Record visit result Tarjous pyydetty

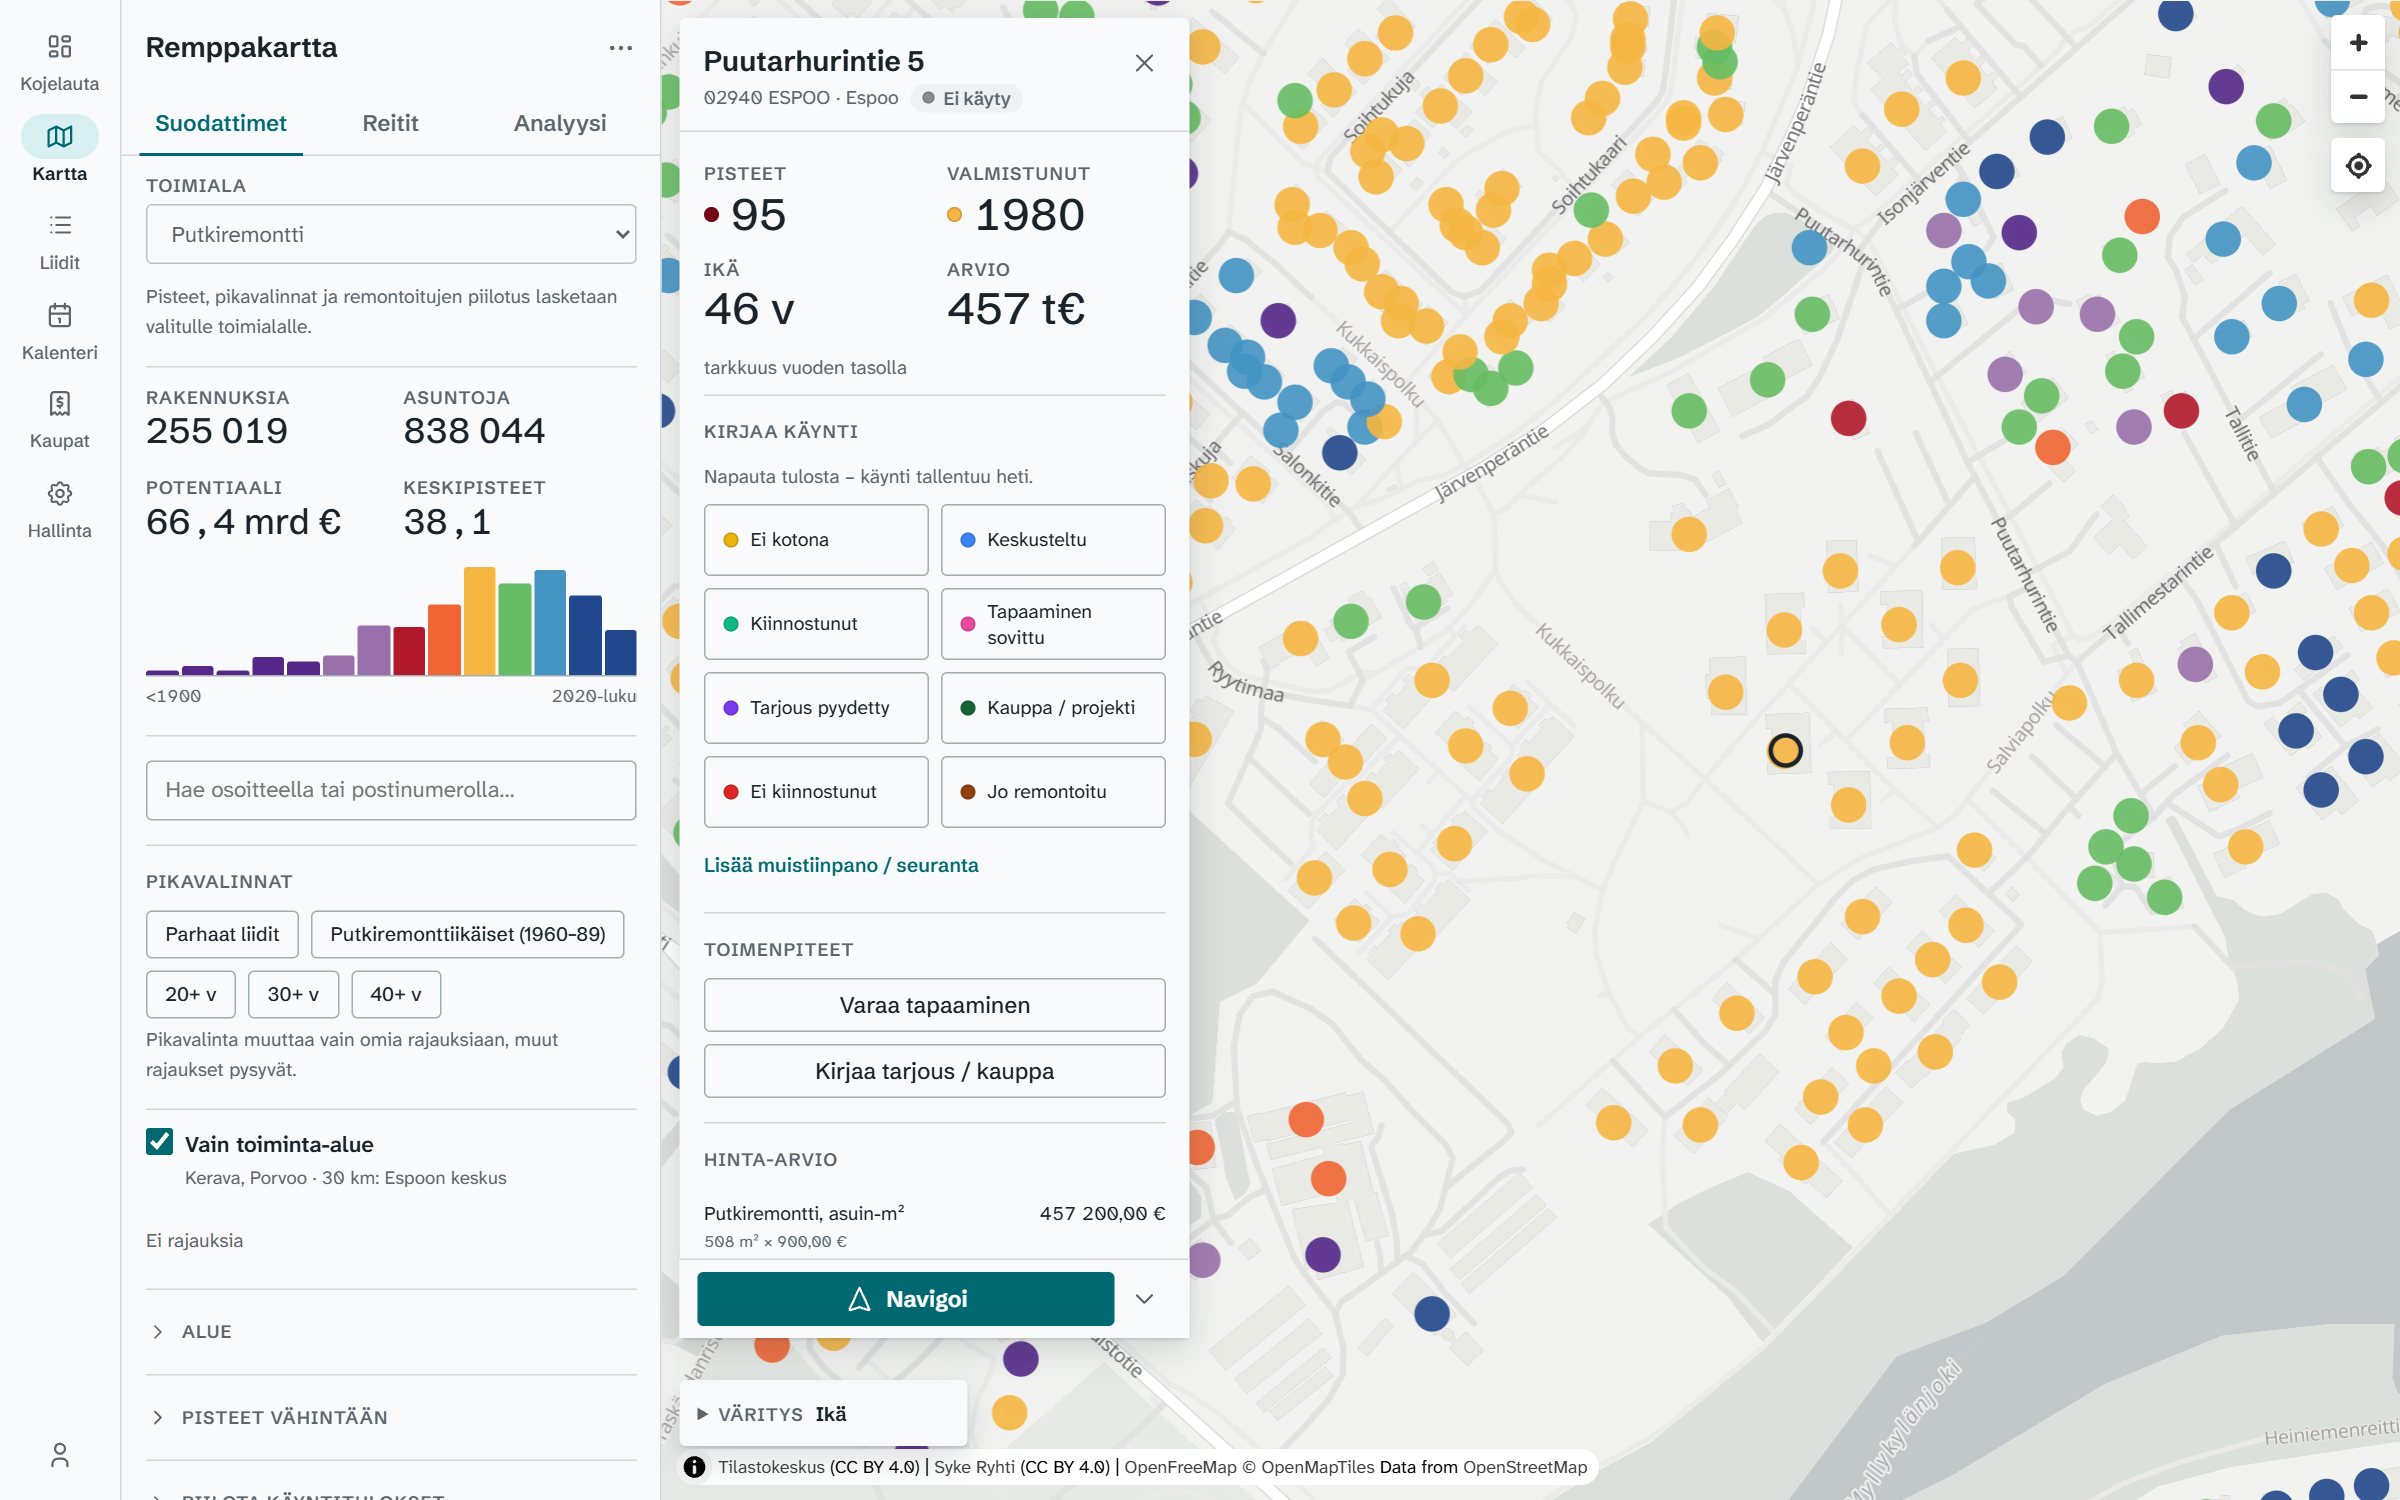click(x=815, y=708)
